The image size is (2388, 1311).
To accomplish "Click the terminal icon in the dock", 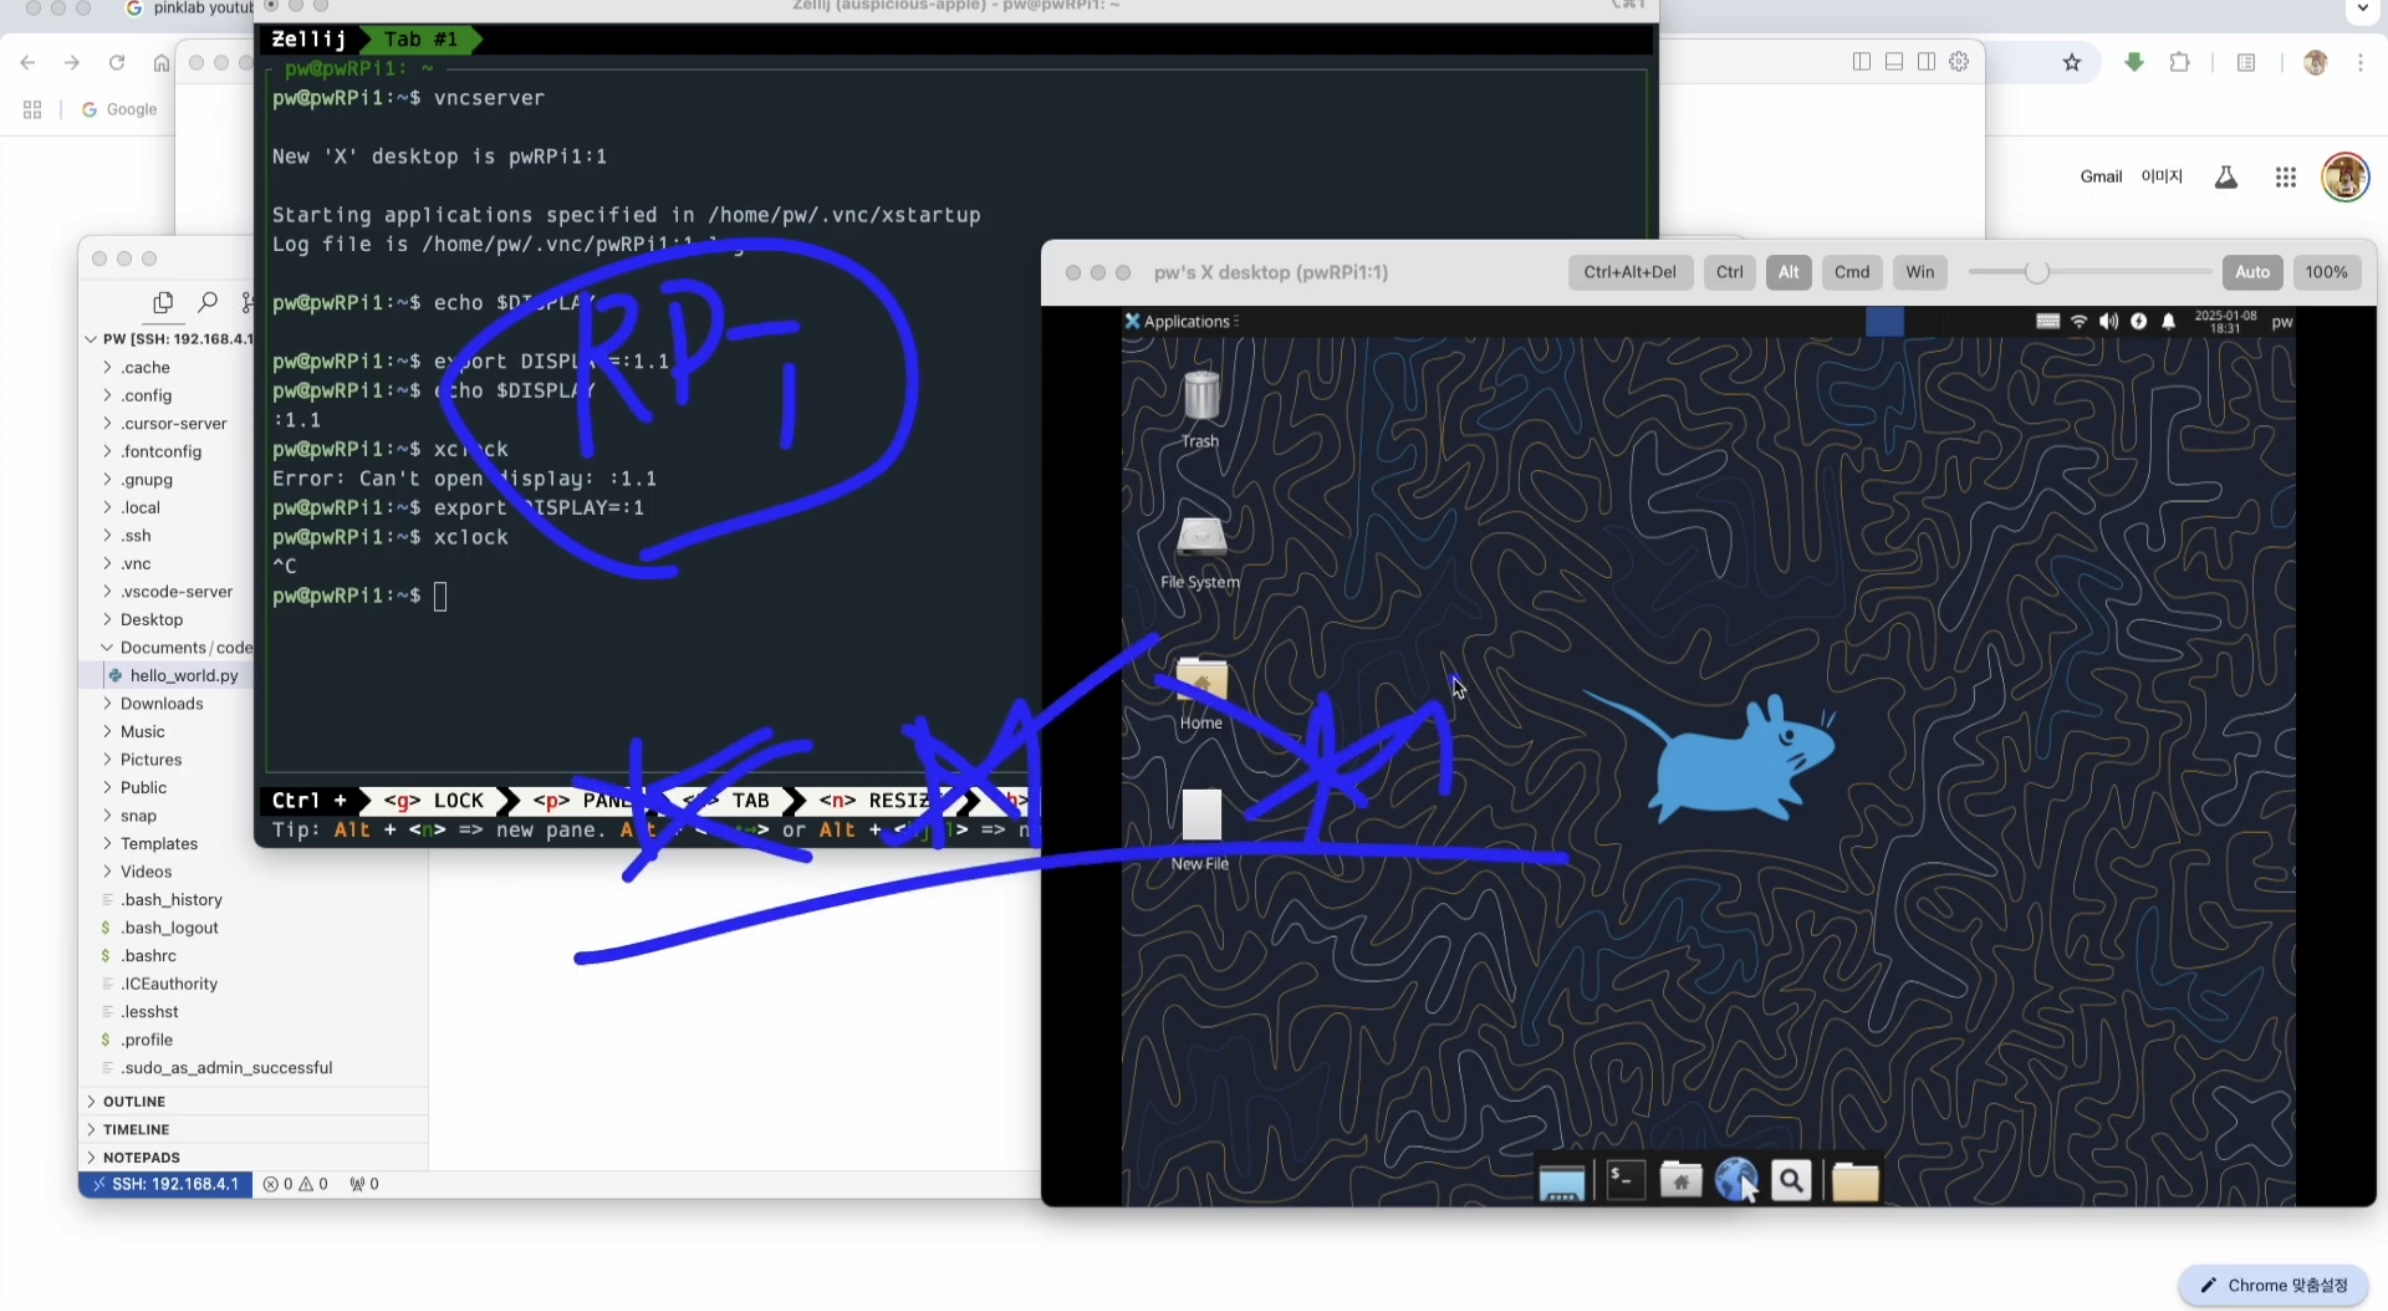I will (1625, 1181).
